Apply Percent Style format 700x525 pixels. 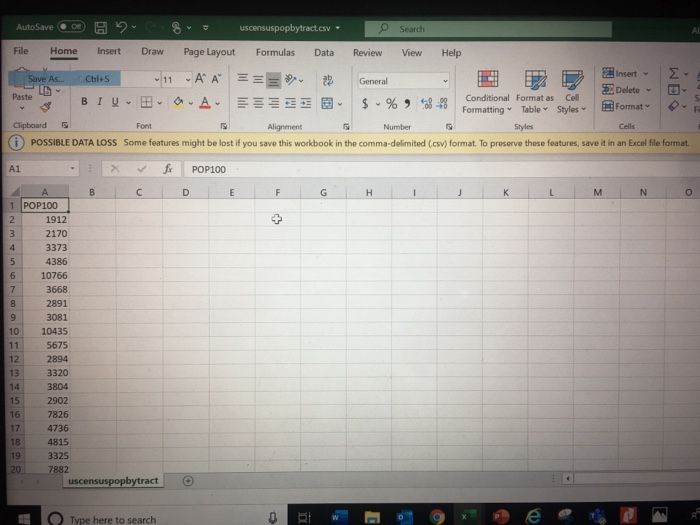click(x=392, y=104)
